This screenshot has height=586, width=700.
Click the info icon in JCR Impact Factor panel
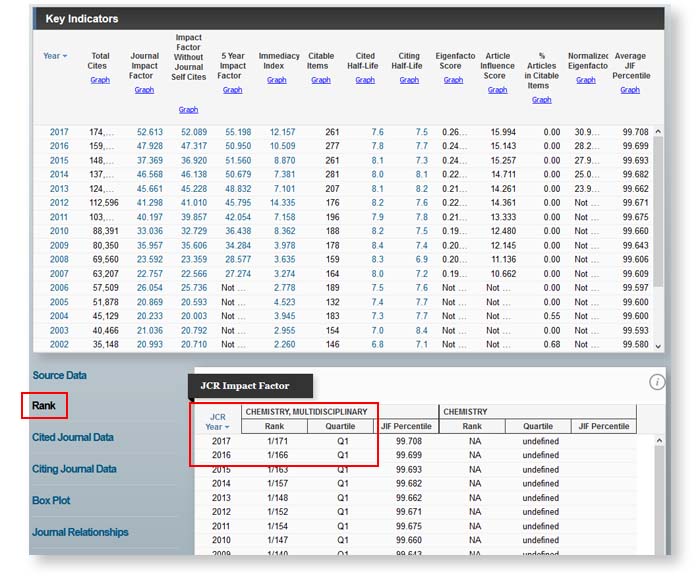pyautogui.click(x=657, y=382)
